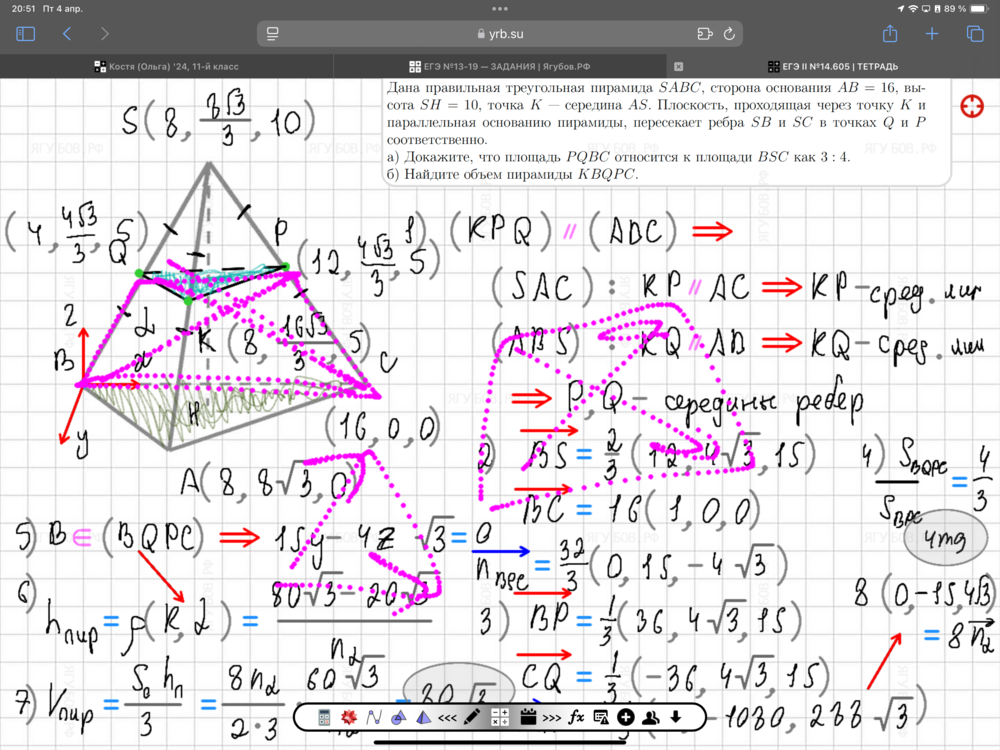Open the fx formula editor
1000x750 pixels.
coord(576,717)
